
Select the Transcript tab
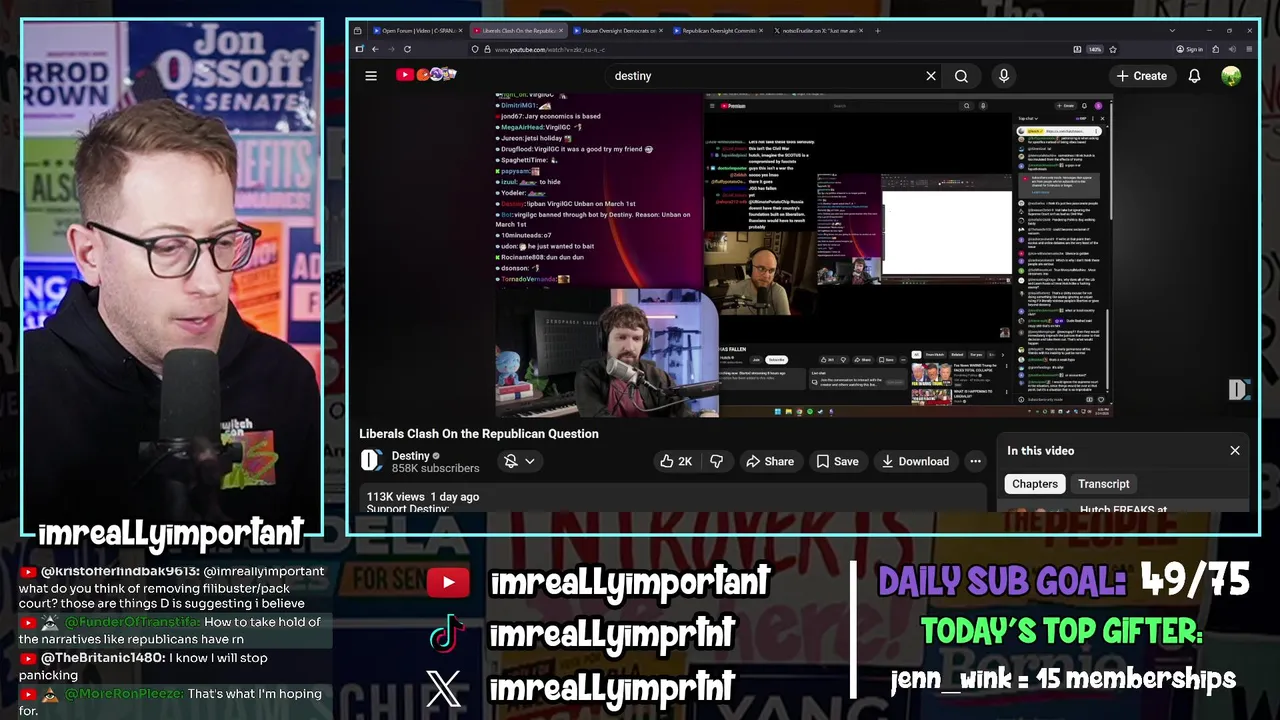(1104, 484)
